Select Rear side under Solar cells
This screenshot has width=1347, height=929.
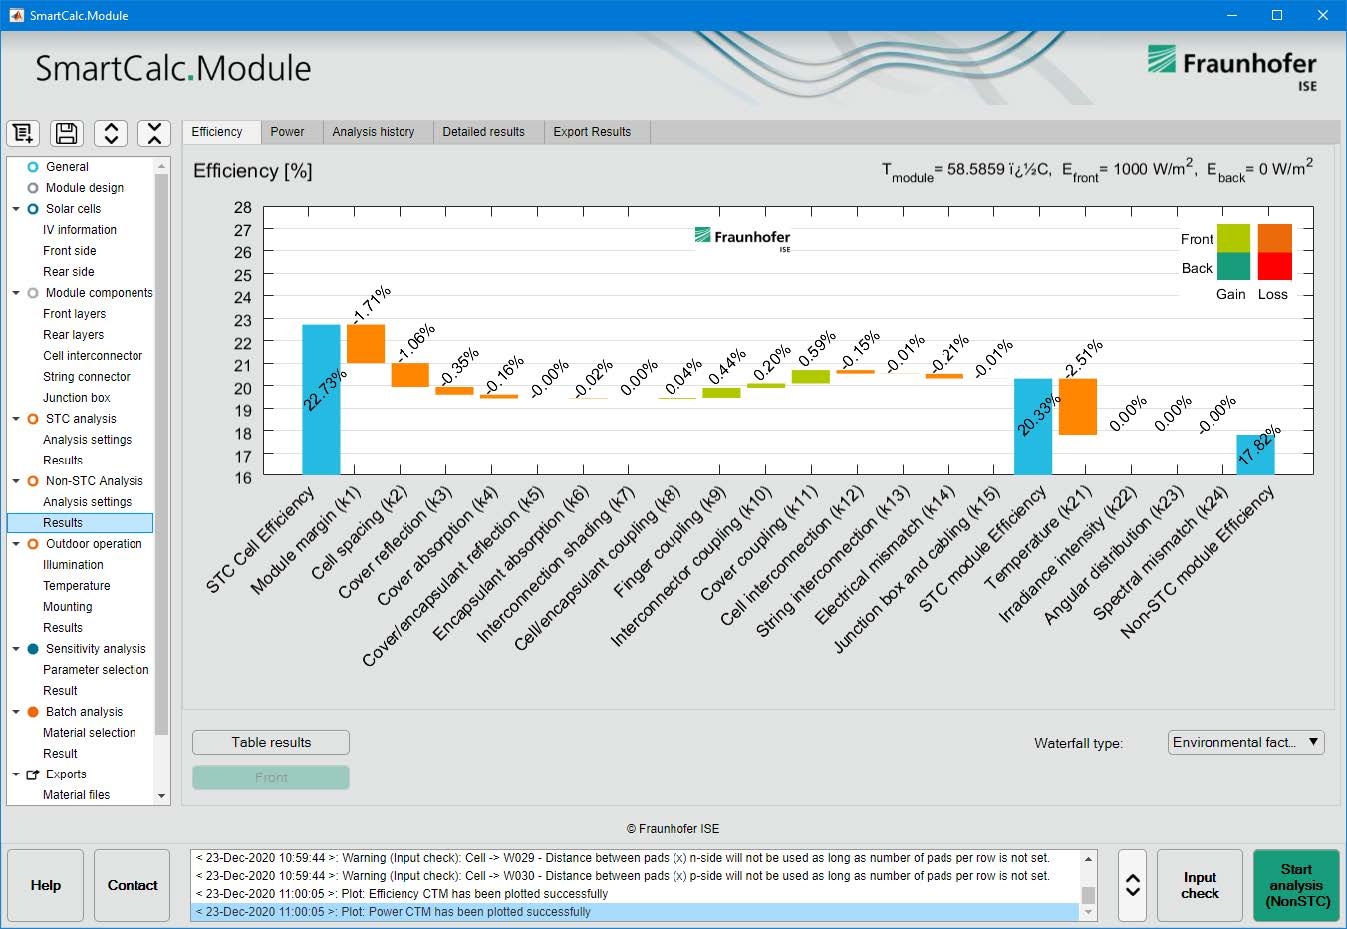[69, 272]
